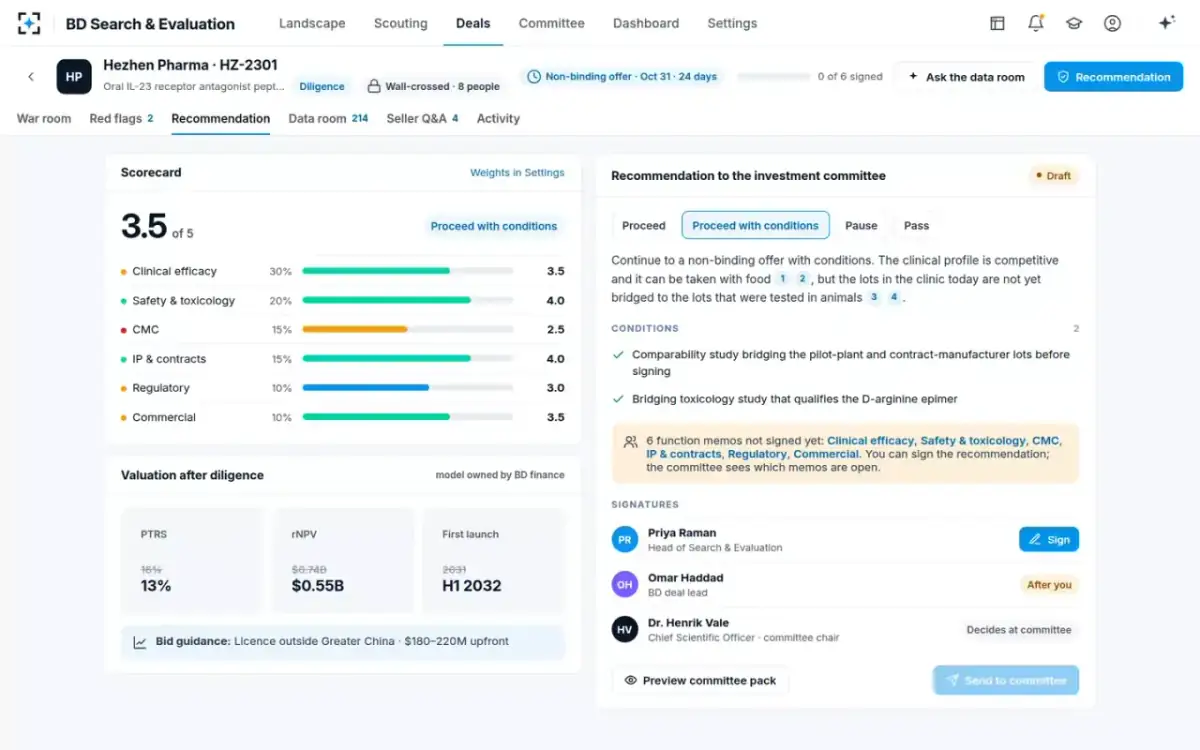Click the Clinical efficacy score bar
Screen dimensions: 1200x750
pyautogui.click(x=408, y=271)
